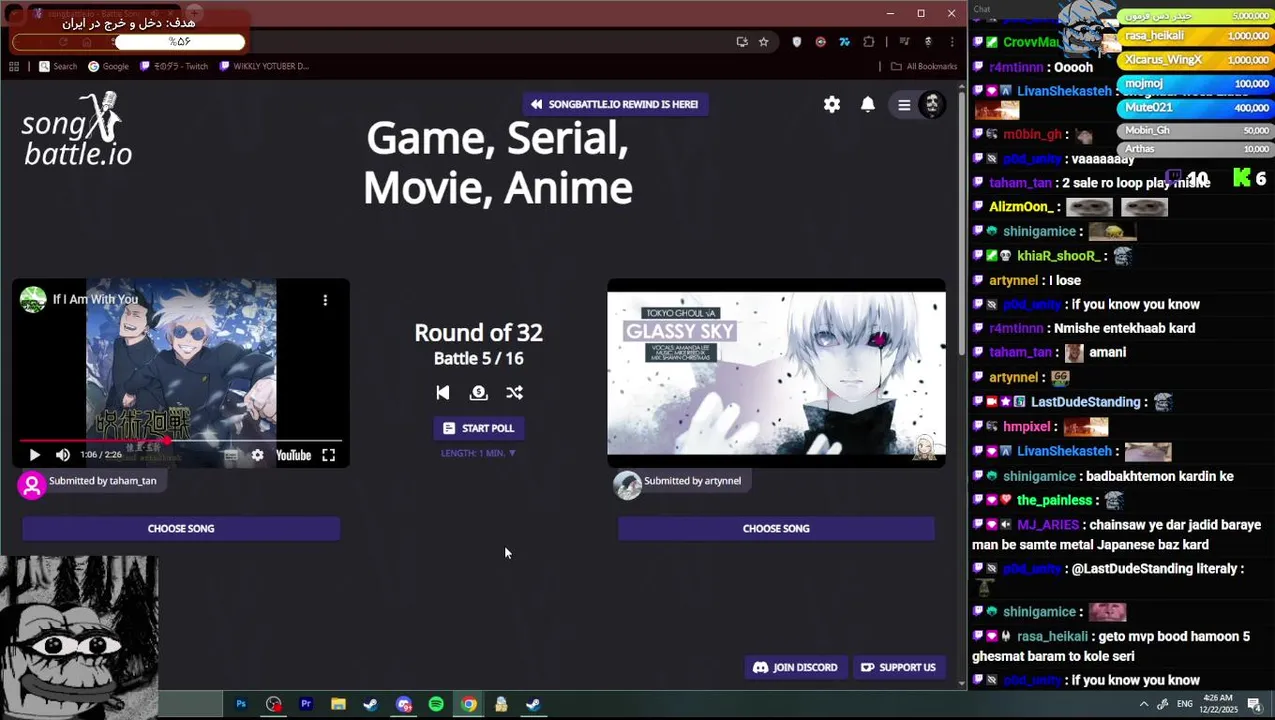
Task: Open the WIKKLY YOTUBER bookmark
Action: click(263, 66)
